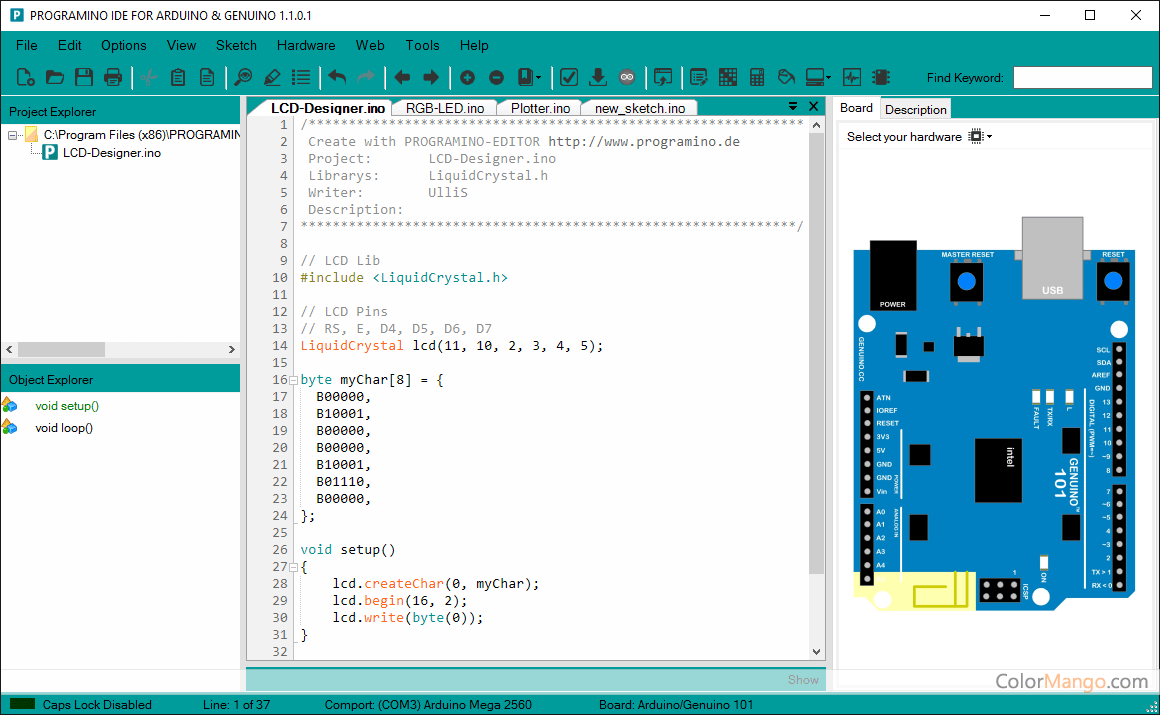The image size is (1160, 715).
Task: Upload the sketch to the board
Action: pos(598,77)
